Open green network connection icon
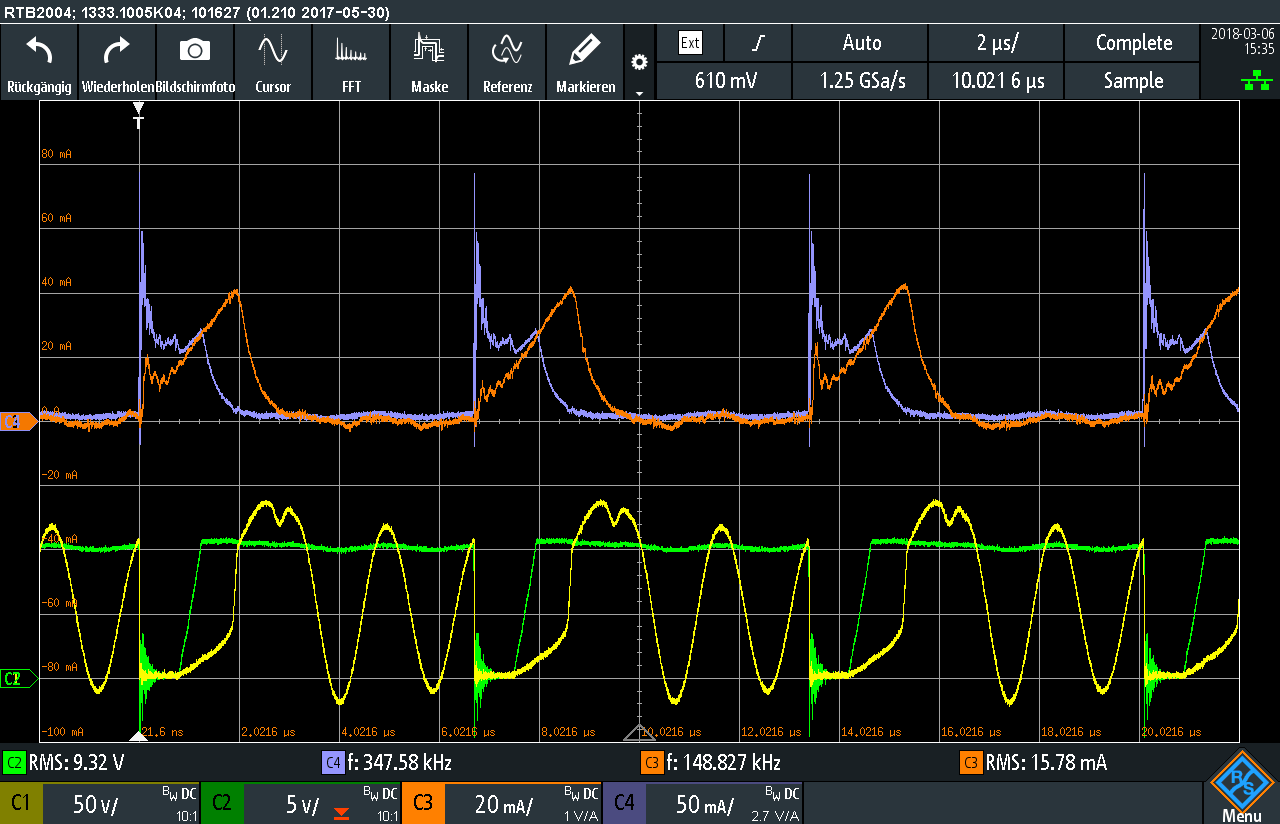Screen dimensions: 1280x824 [1257, 82]
